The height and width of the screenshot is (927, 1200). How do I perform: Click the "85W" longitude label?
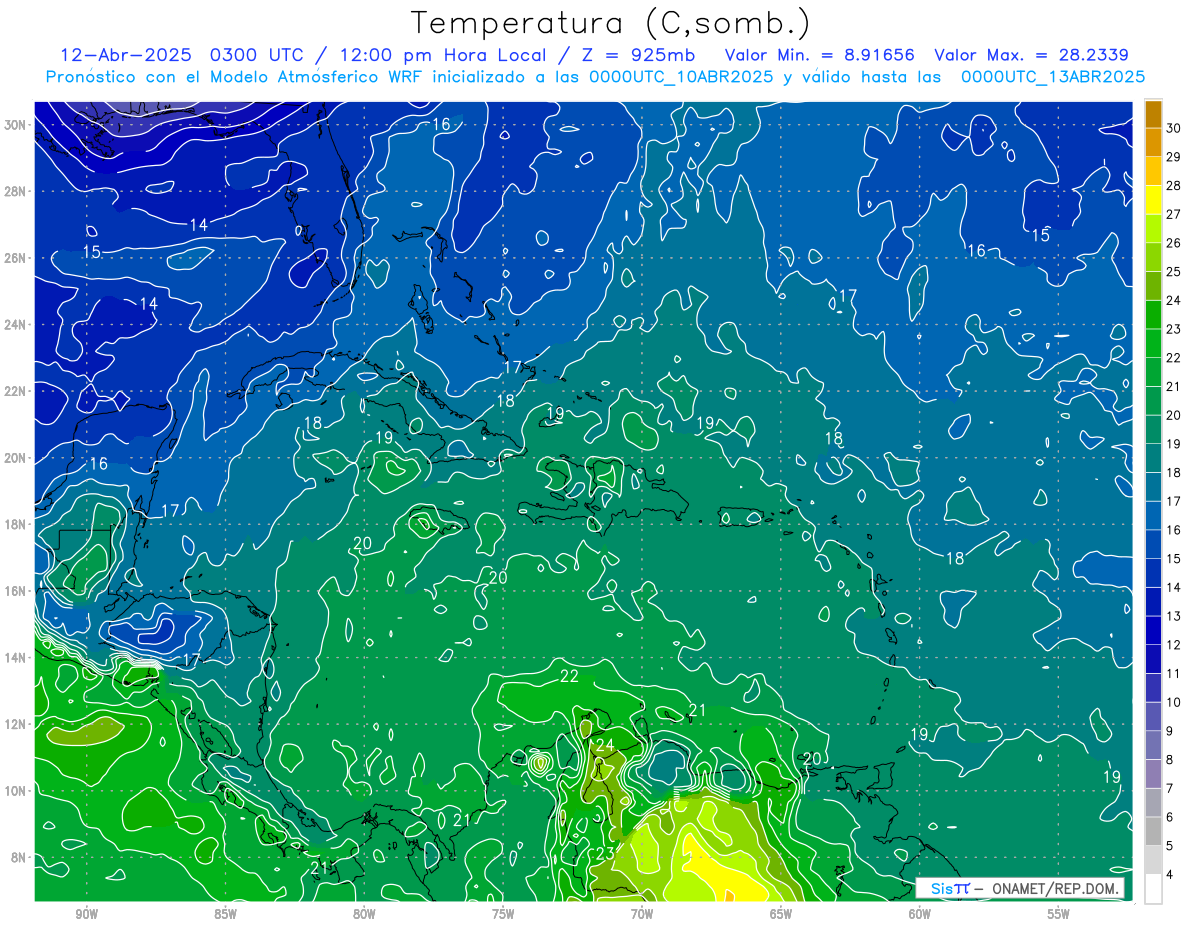pyautogui.click(x=225, y=914)
